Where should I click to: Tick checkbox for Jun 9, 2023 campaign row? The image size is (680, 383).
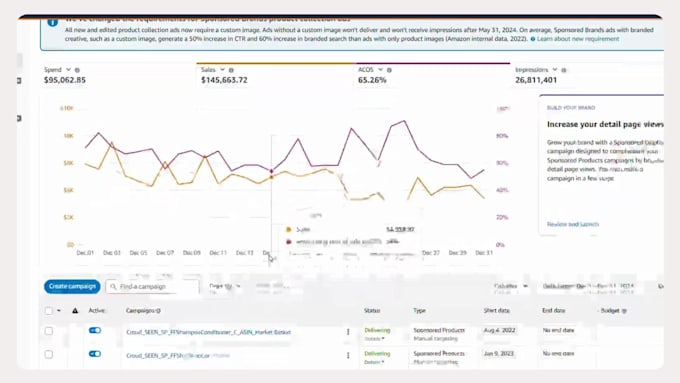click(49, 354)
